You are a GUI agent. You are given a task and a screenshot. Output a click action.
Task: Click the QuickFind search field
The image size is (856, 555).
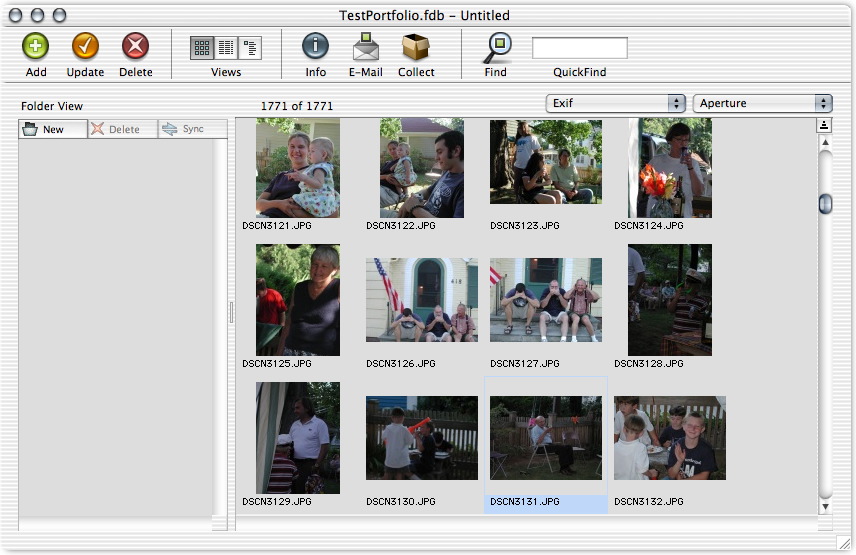tap(579, 48)
